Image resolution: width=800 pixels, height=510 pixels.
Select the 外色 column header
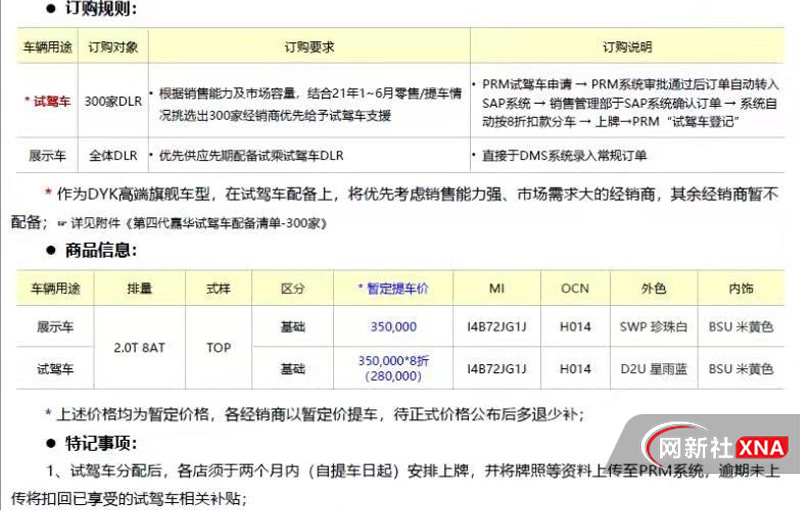tap(654, 289)
